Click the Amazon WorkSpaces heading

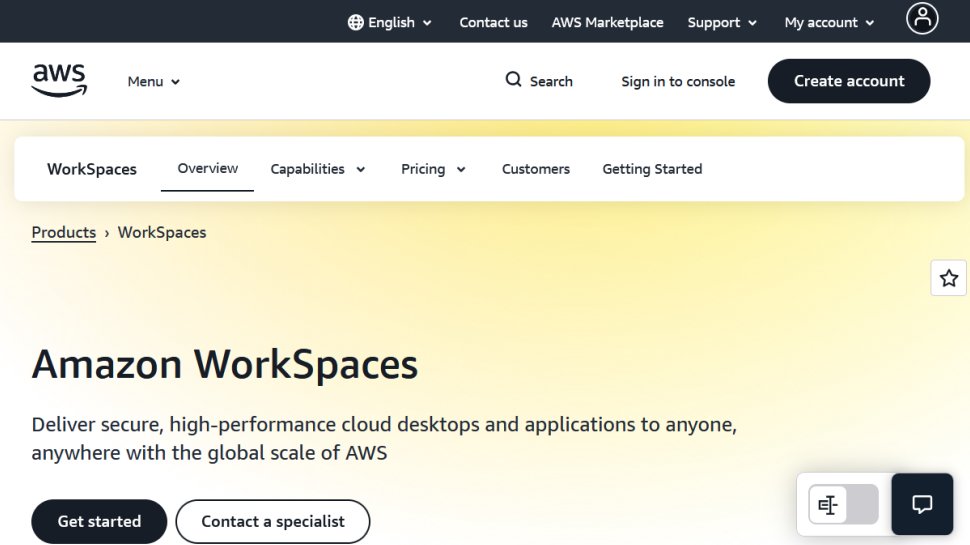coord(225,364)
